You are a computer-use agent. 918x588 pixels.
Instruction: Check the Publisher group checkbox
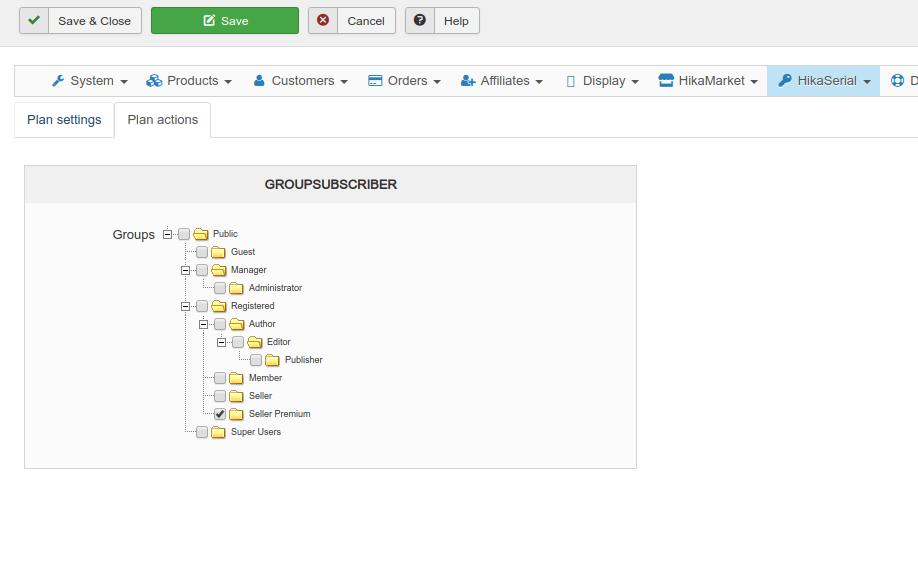256,360
